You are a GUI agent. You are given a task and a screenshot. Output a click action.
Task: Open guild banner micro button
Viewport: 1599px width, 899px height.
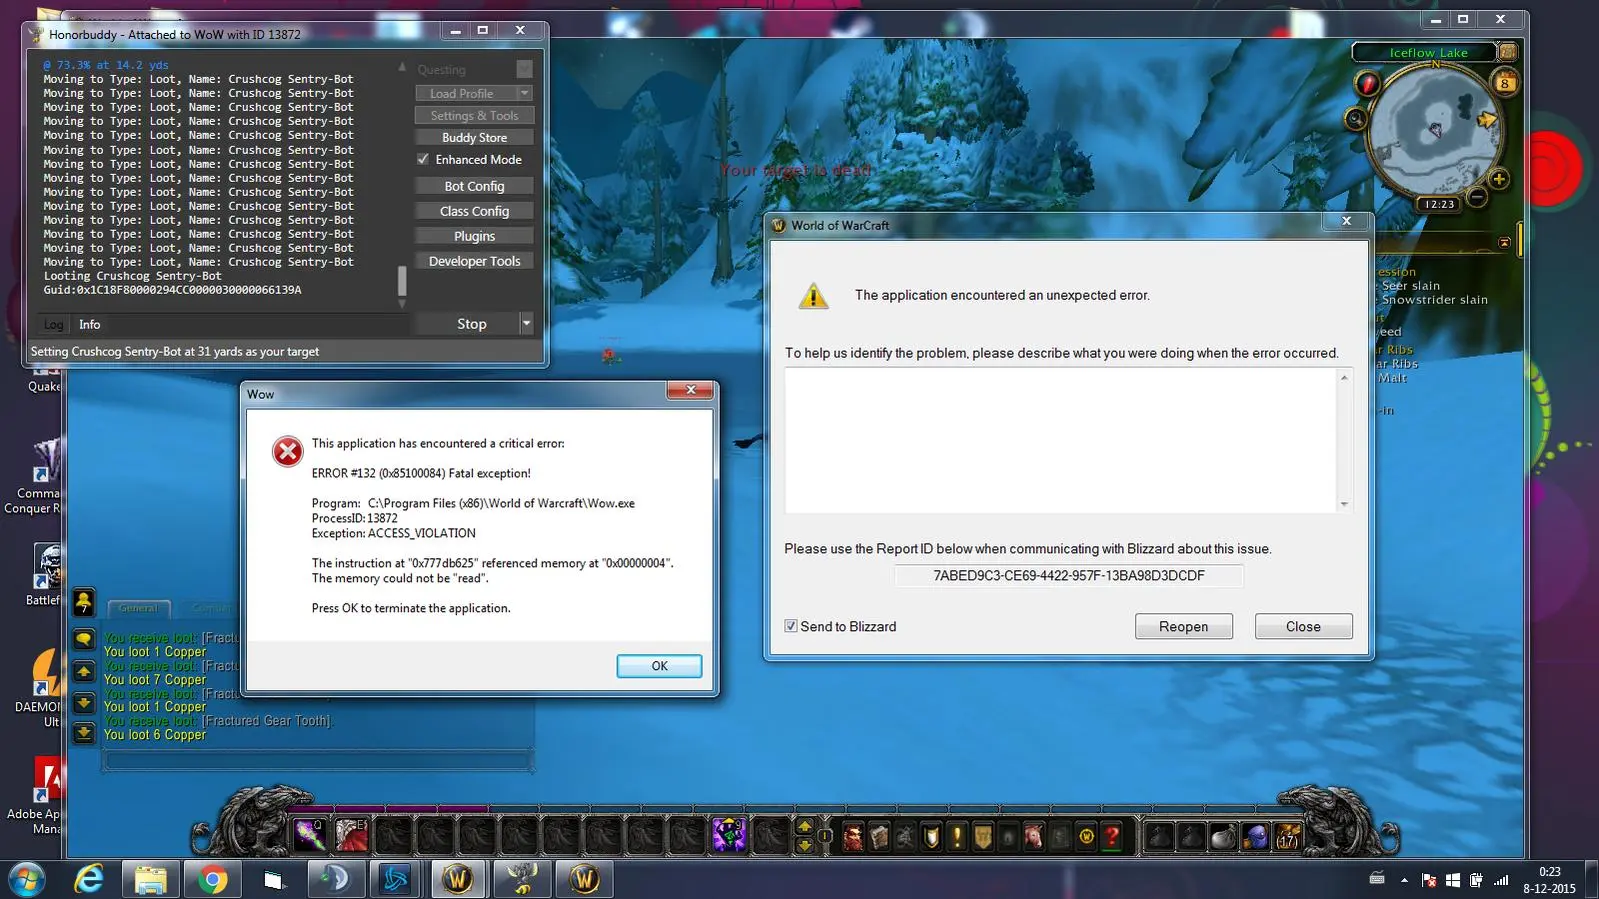pyautogui.click(x=983, y=836)
